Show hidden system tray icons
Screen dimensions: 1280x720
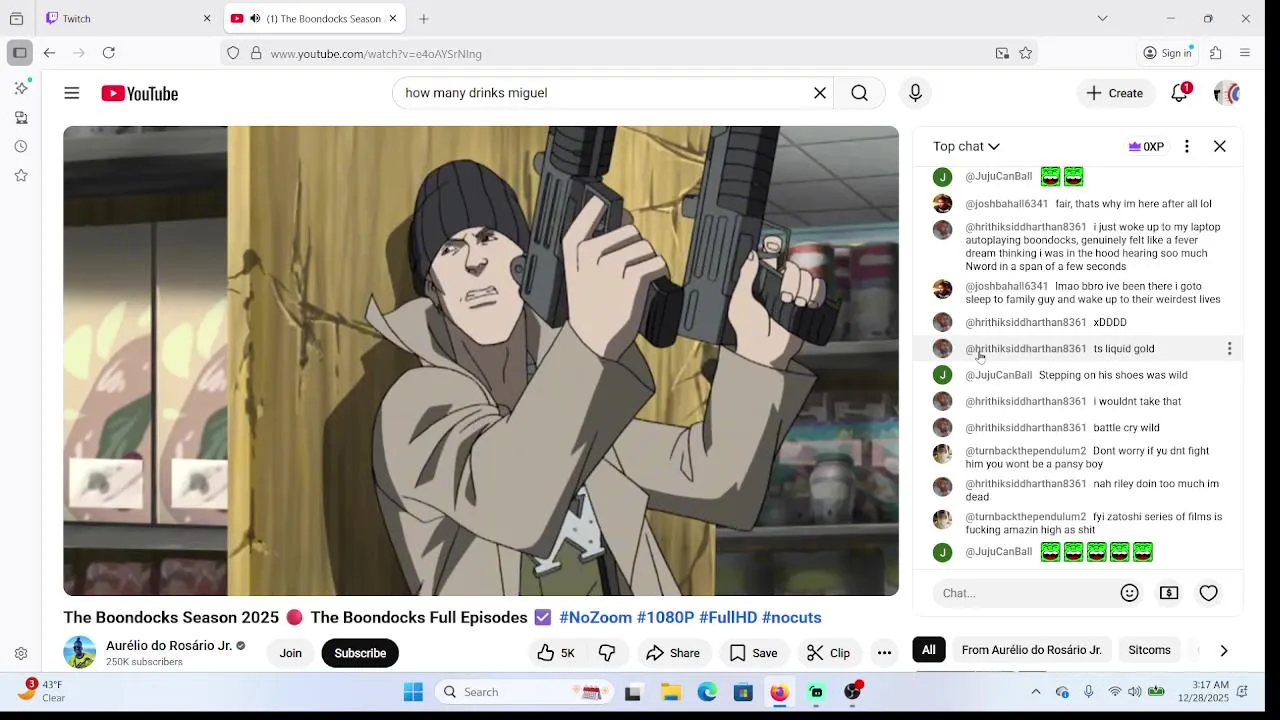click(x=1035, y=692)
